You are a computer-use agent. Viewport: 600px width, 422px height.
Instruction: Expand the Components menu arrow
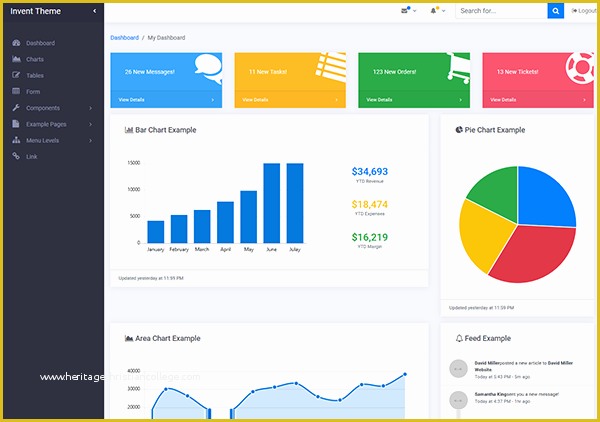pos(91,108)
